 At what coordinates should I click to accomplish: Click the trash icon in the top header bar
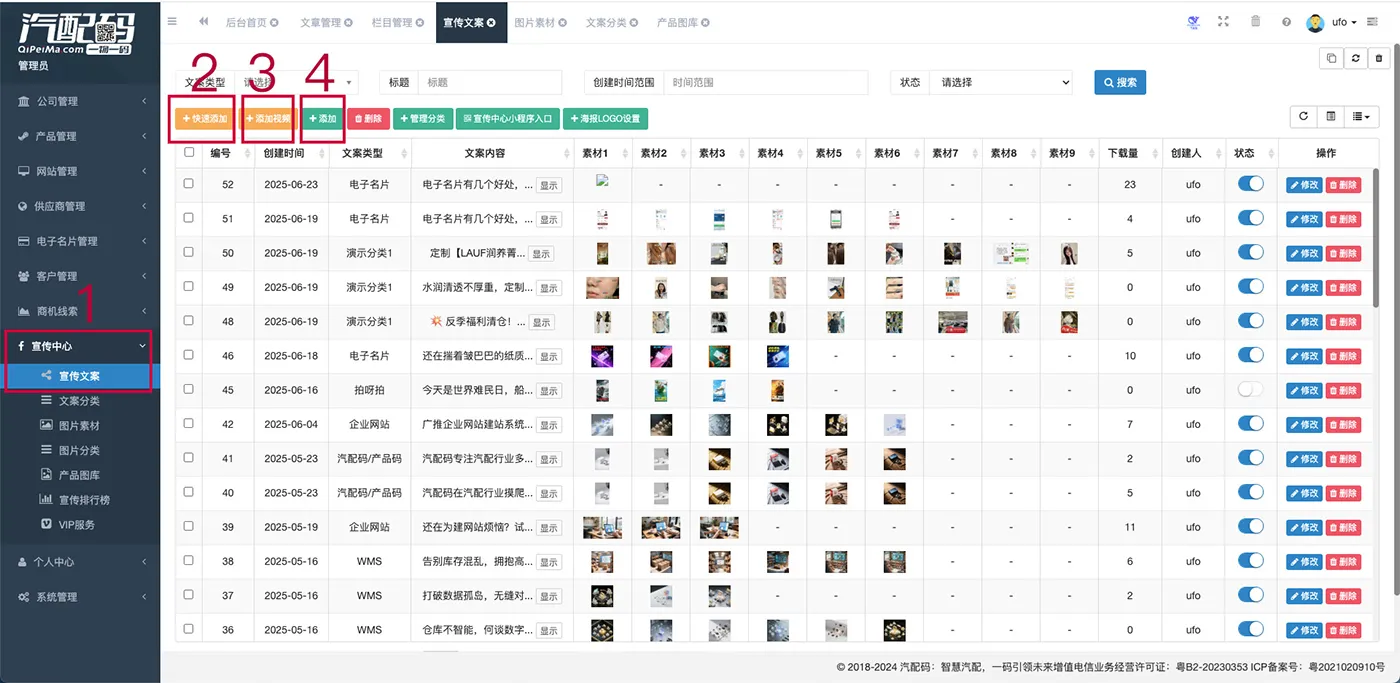(x=1255, y=22)
